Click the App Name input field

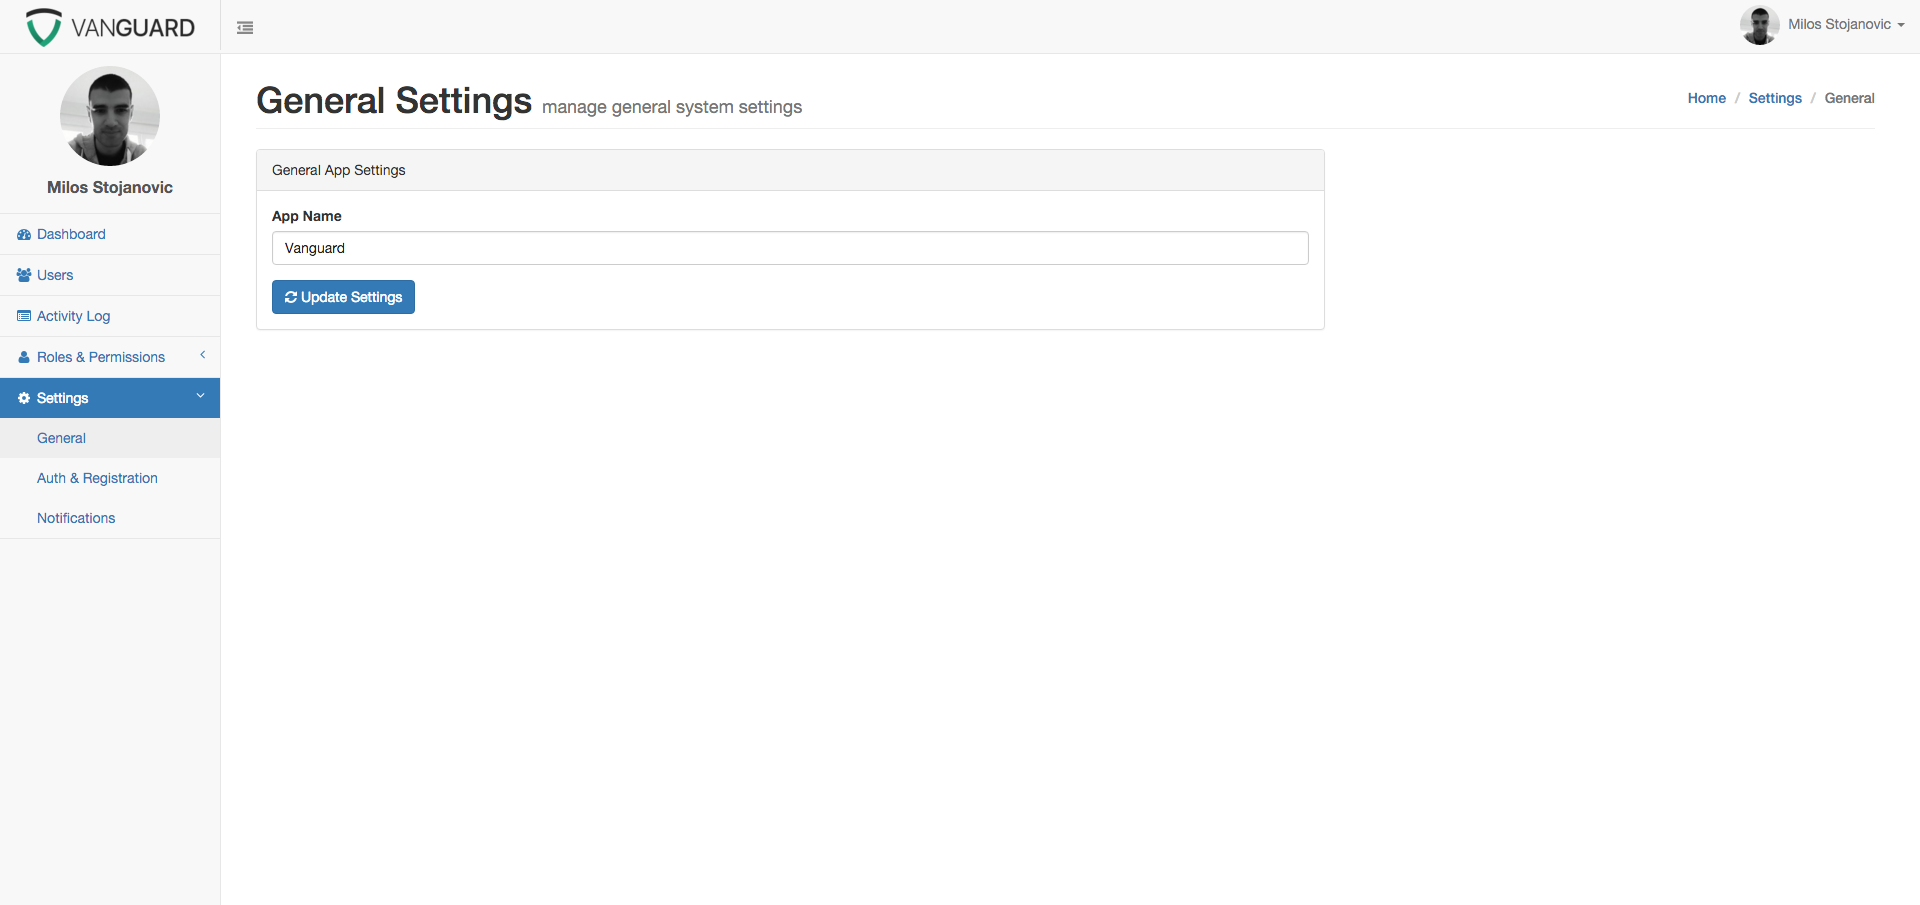pos(790,248)
